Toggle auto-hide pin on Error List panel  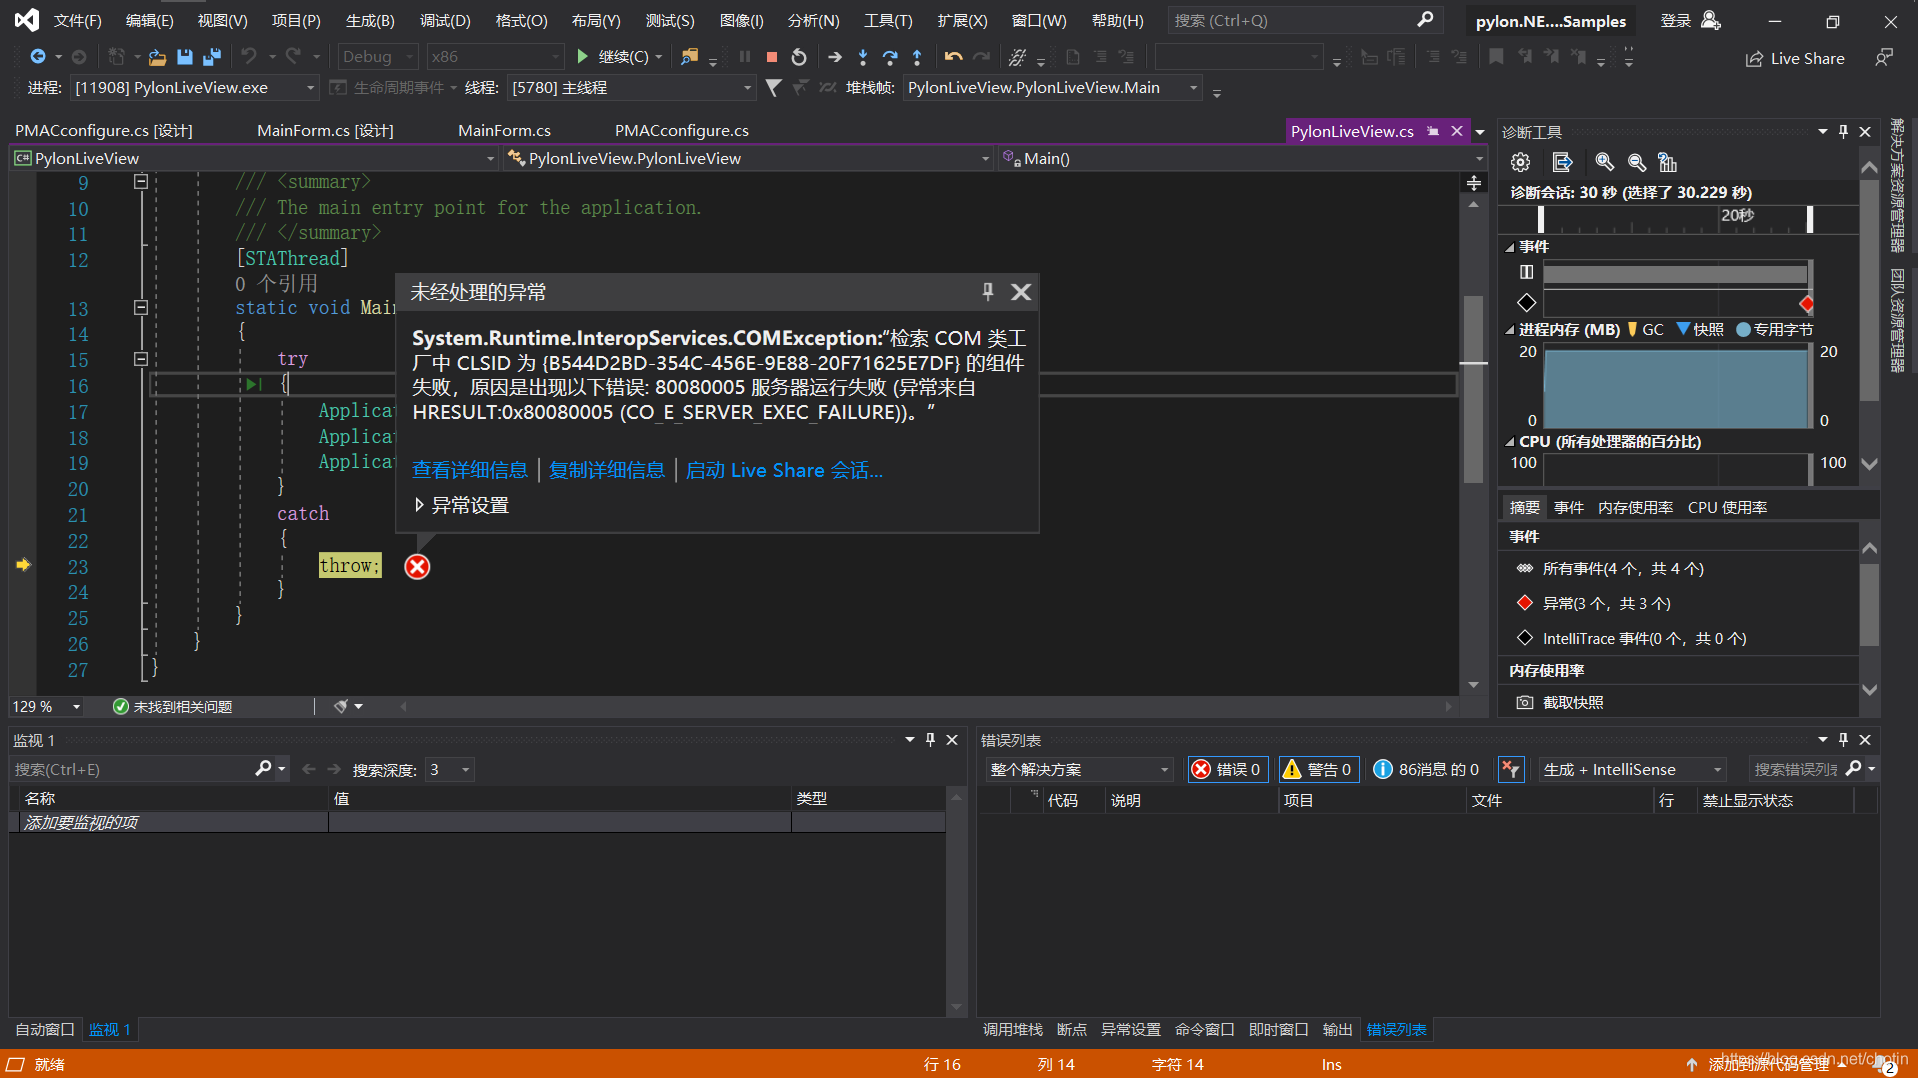[x=1843, y=740]
